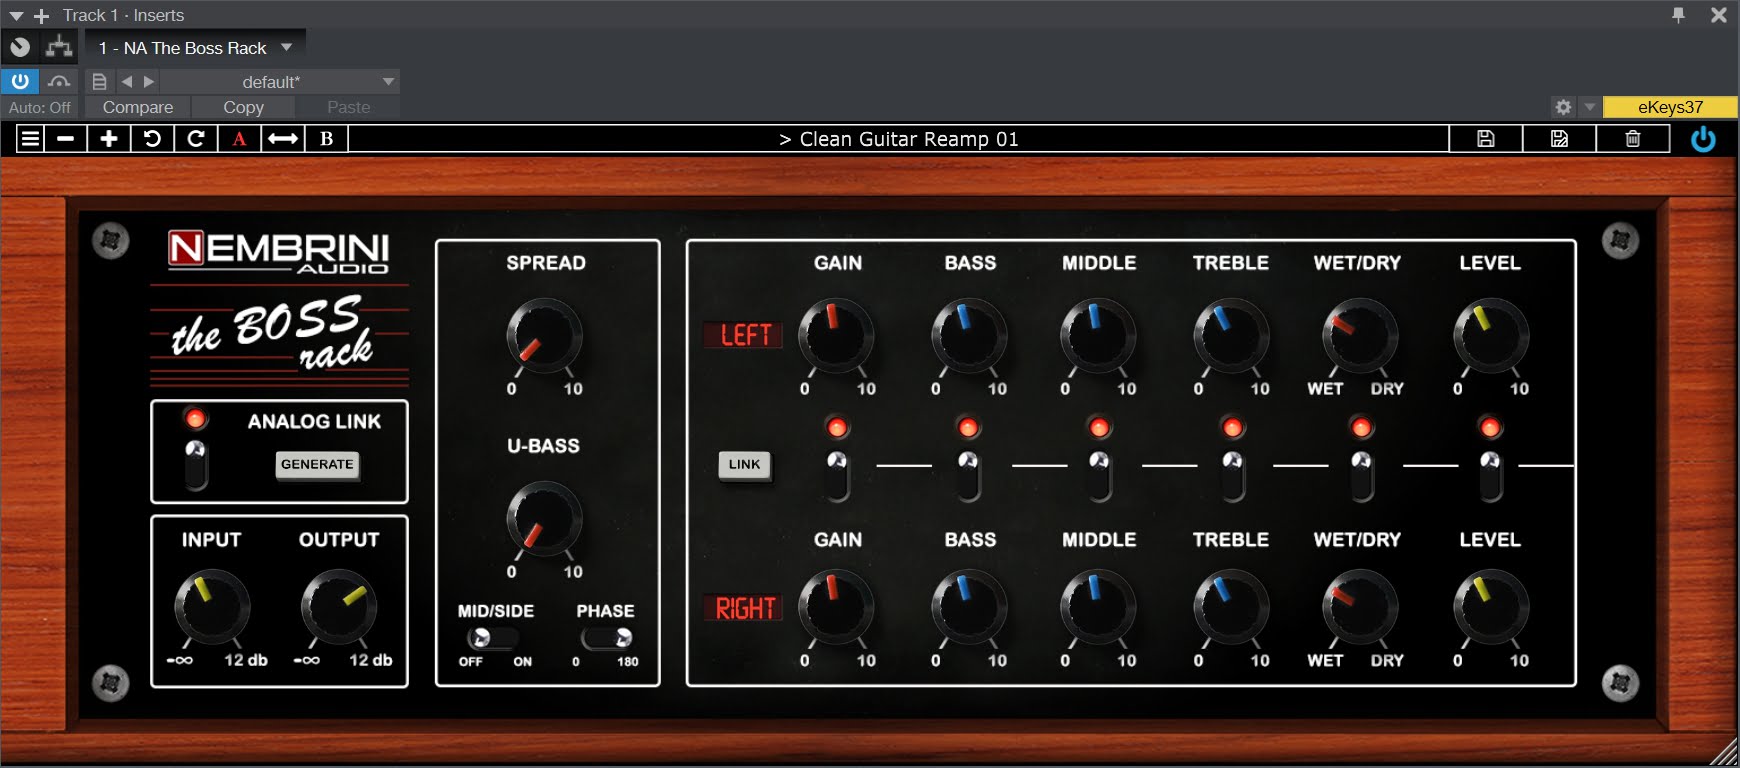Click the circular knob icon top-left
This screenshot has height=768, width=1740.
point(20,47)
